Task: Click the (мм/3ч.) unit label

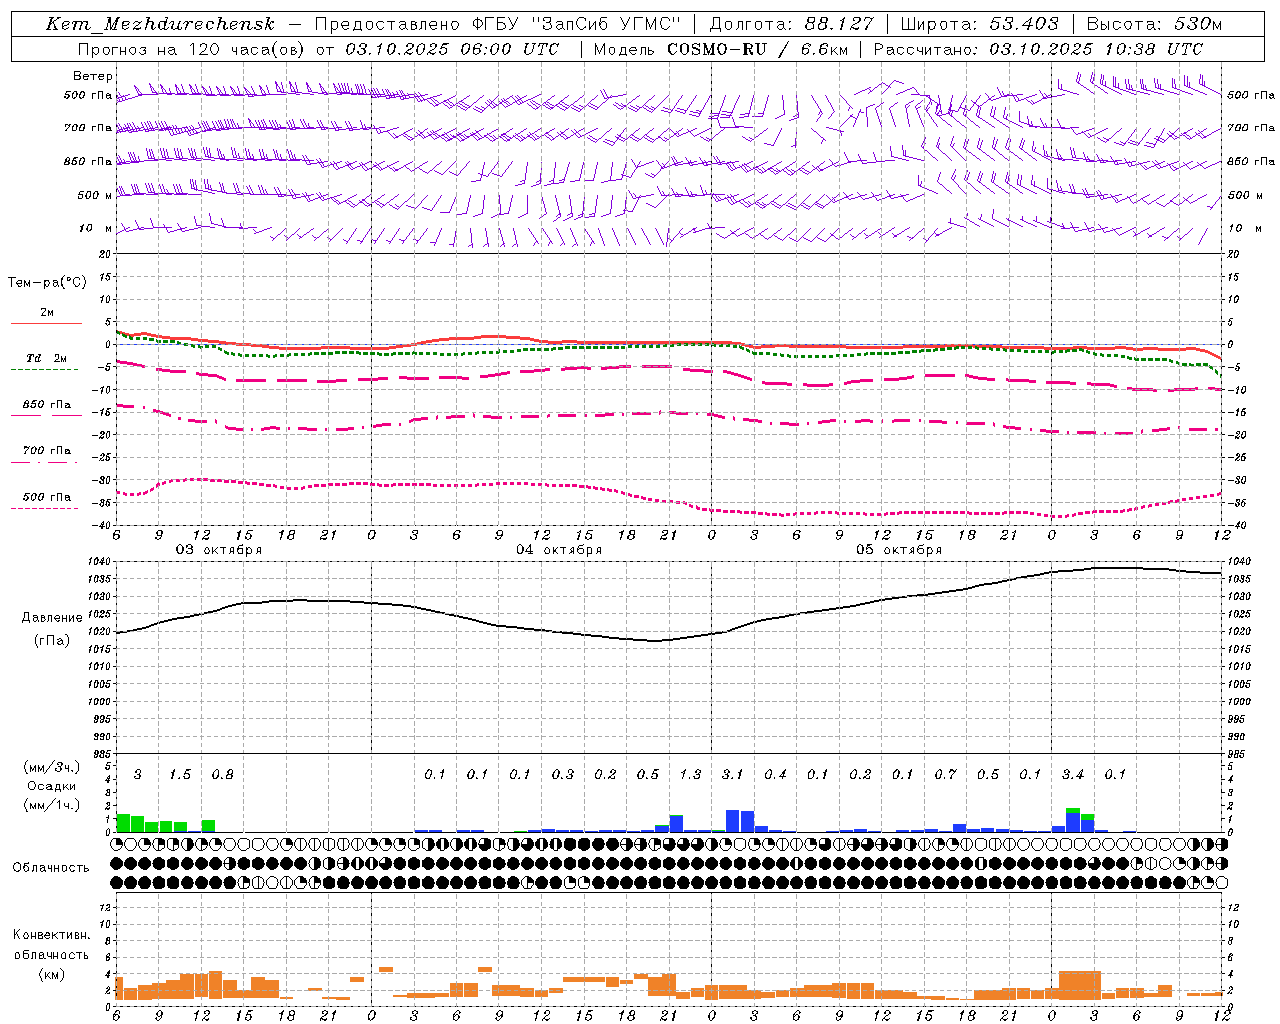Action: tap(52, 767)
